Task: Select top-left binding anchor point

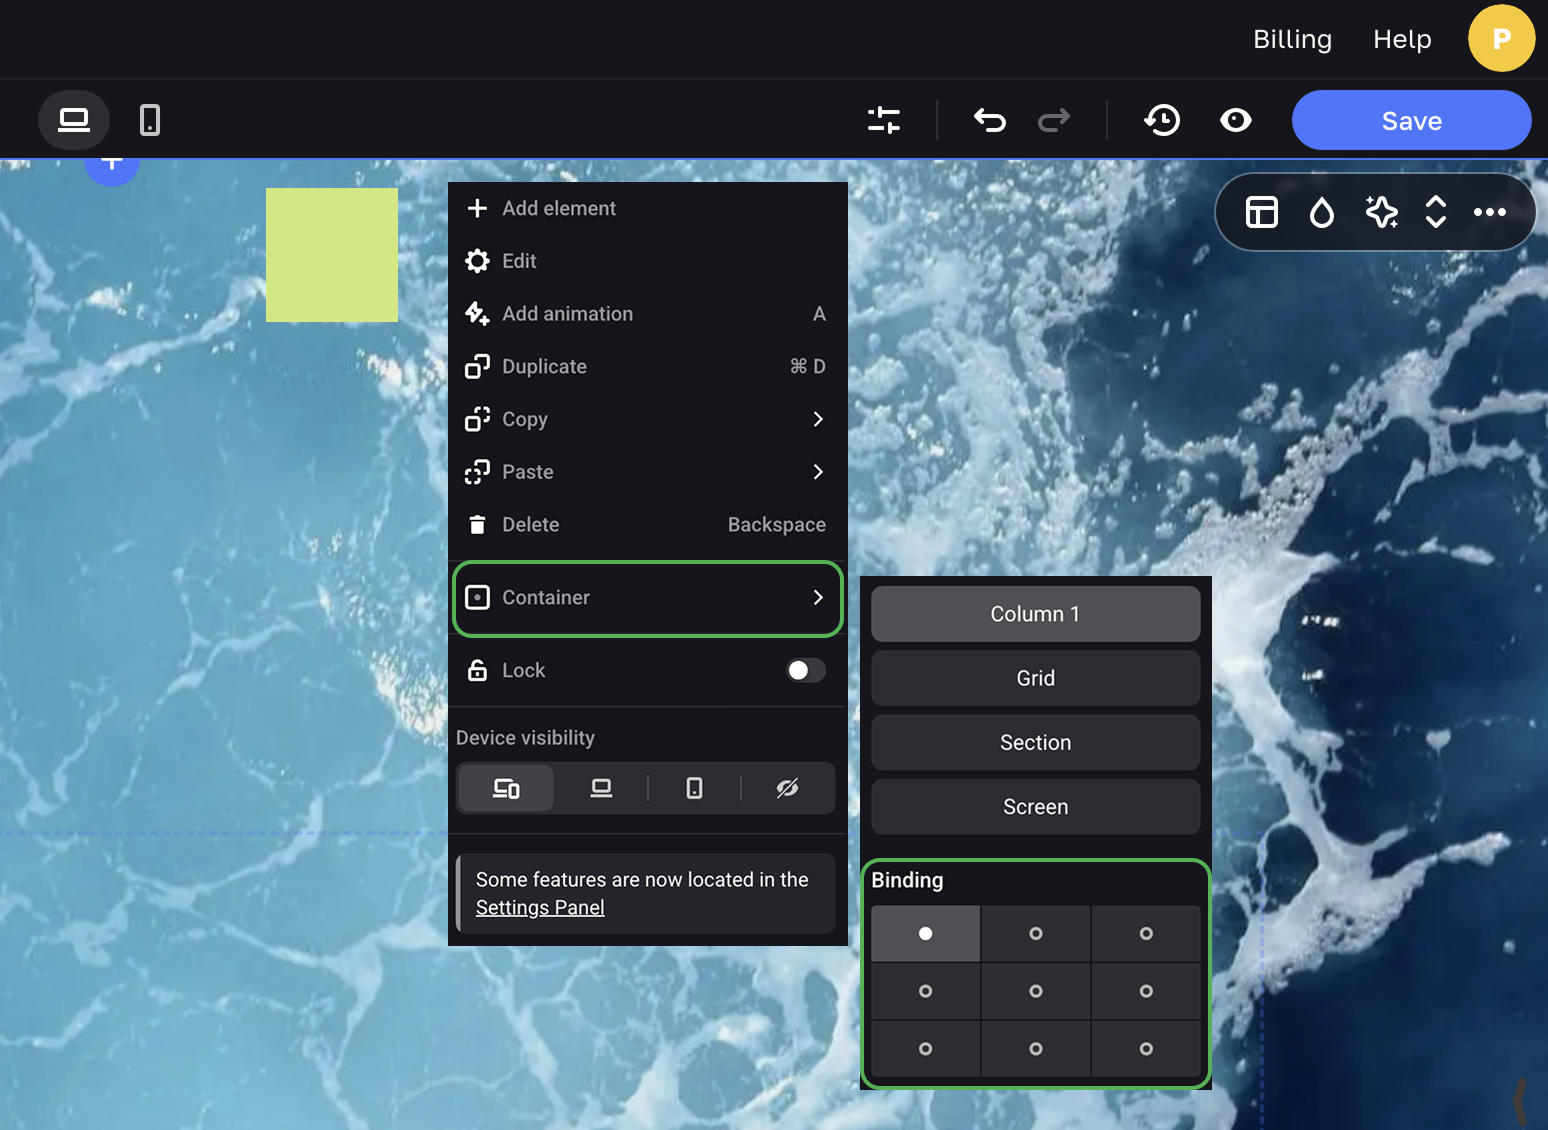Action: (x=925, y=933)
